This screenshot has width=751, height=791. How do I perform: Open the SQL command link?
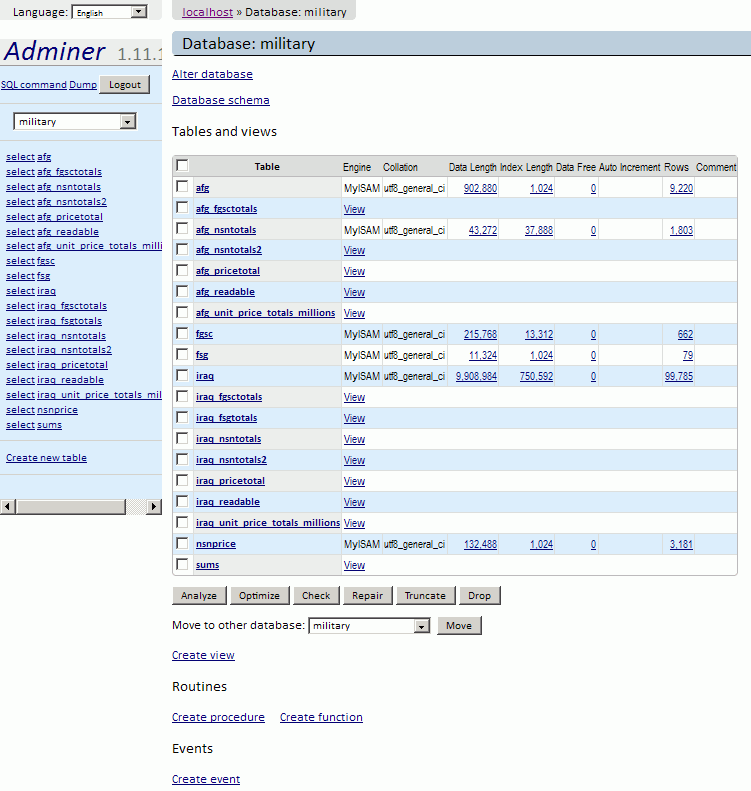coord(34,85)
